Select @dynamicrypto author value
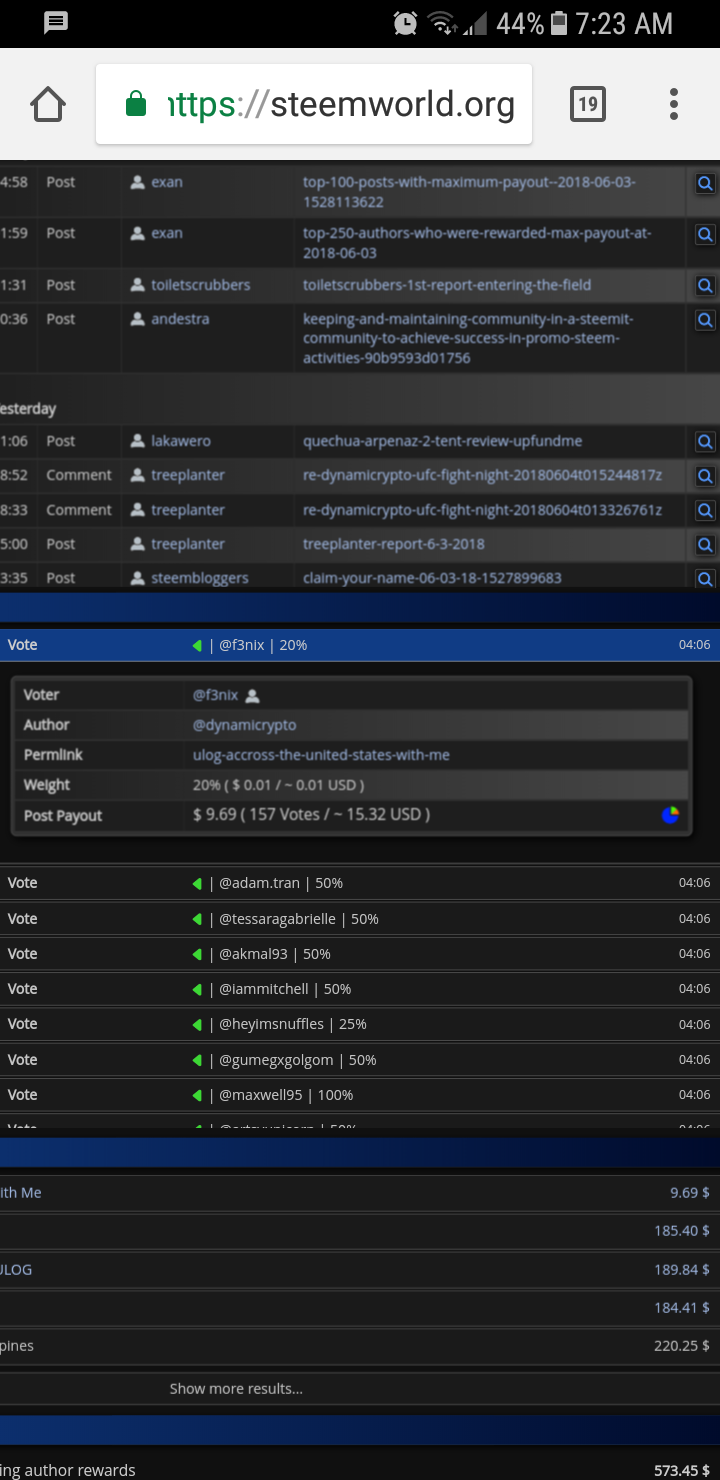This screenshot has height=1480, width=720. (245, 725)
